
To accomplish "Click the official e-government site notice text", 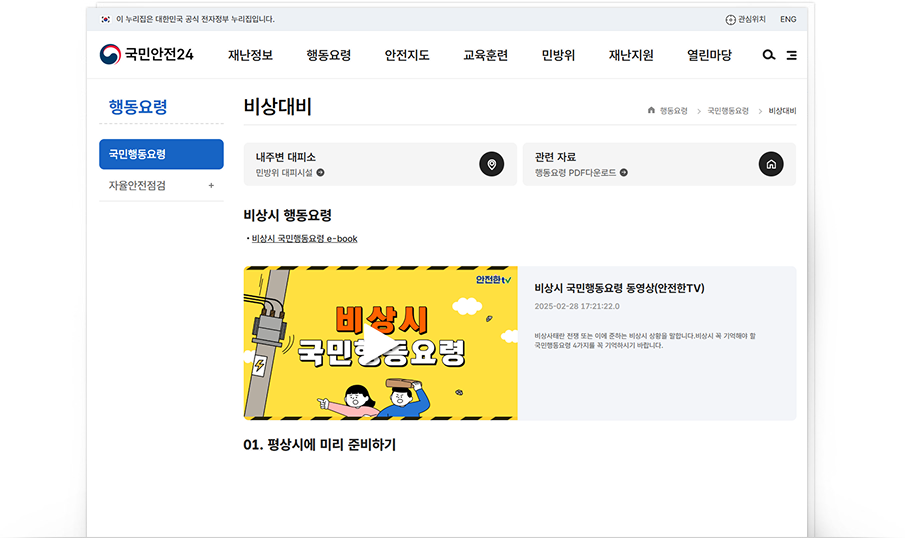I will point(195,19).
